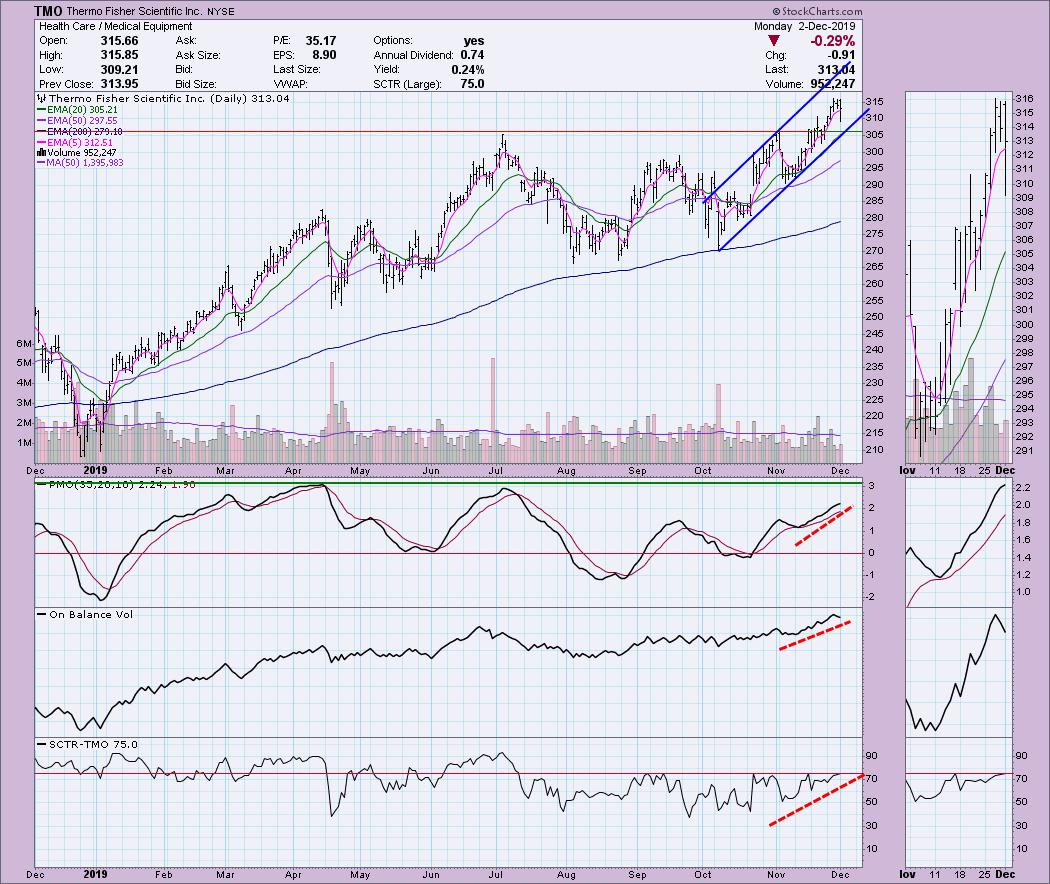This screenshot has height=884, width=1050.
Task: Click the 6M volume axis label
Action: 23,344
